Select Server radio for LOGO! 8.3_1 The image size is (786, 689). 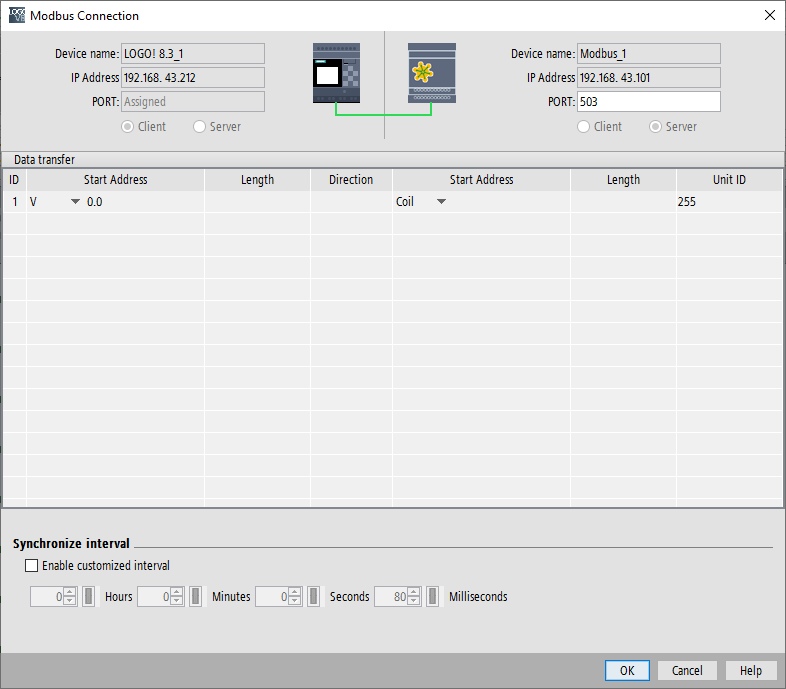[200, 126]
